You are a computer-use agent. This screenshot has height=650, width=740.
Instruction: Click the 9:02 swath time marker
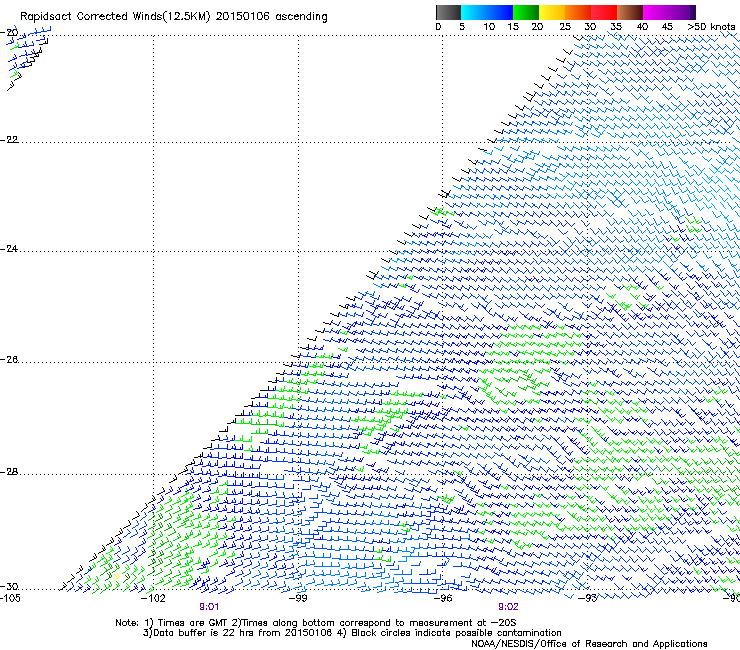tap(508, 607)
